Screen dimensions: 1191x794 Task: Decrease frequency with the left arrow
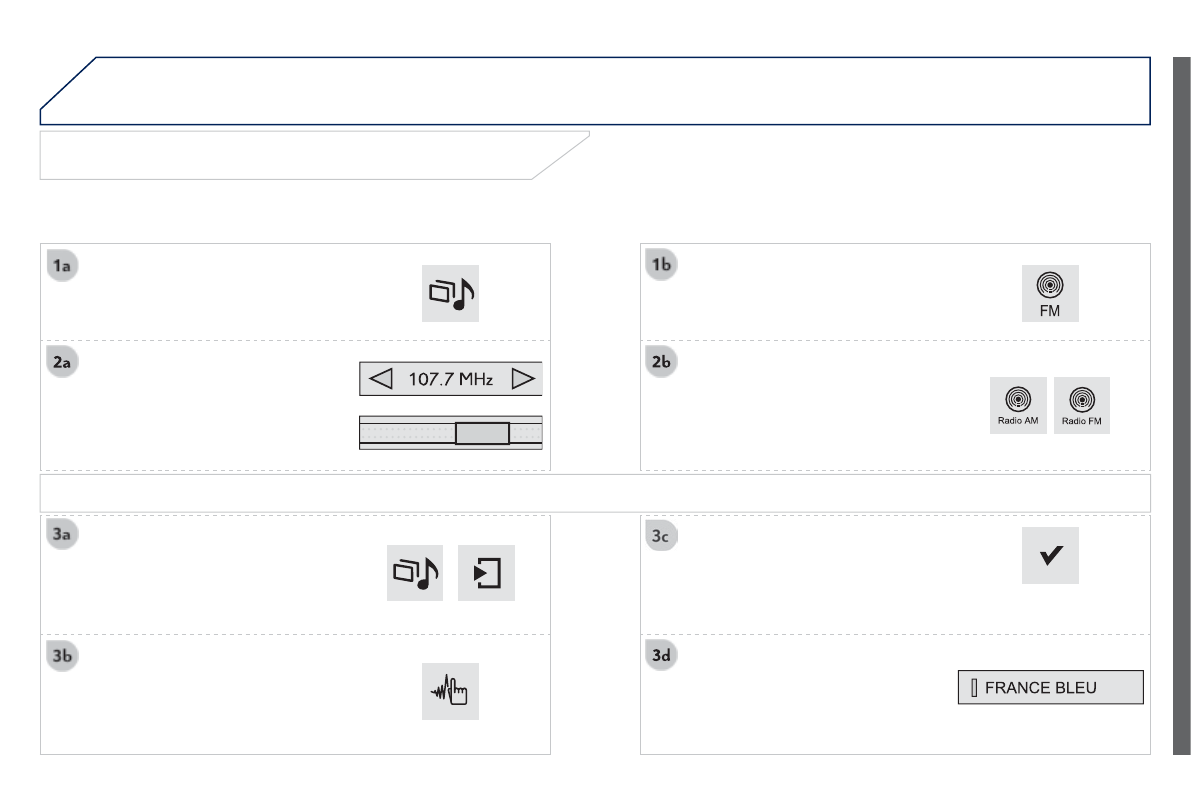(x=381, y=380)
